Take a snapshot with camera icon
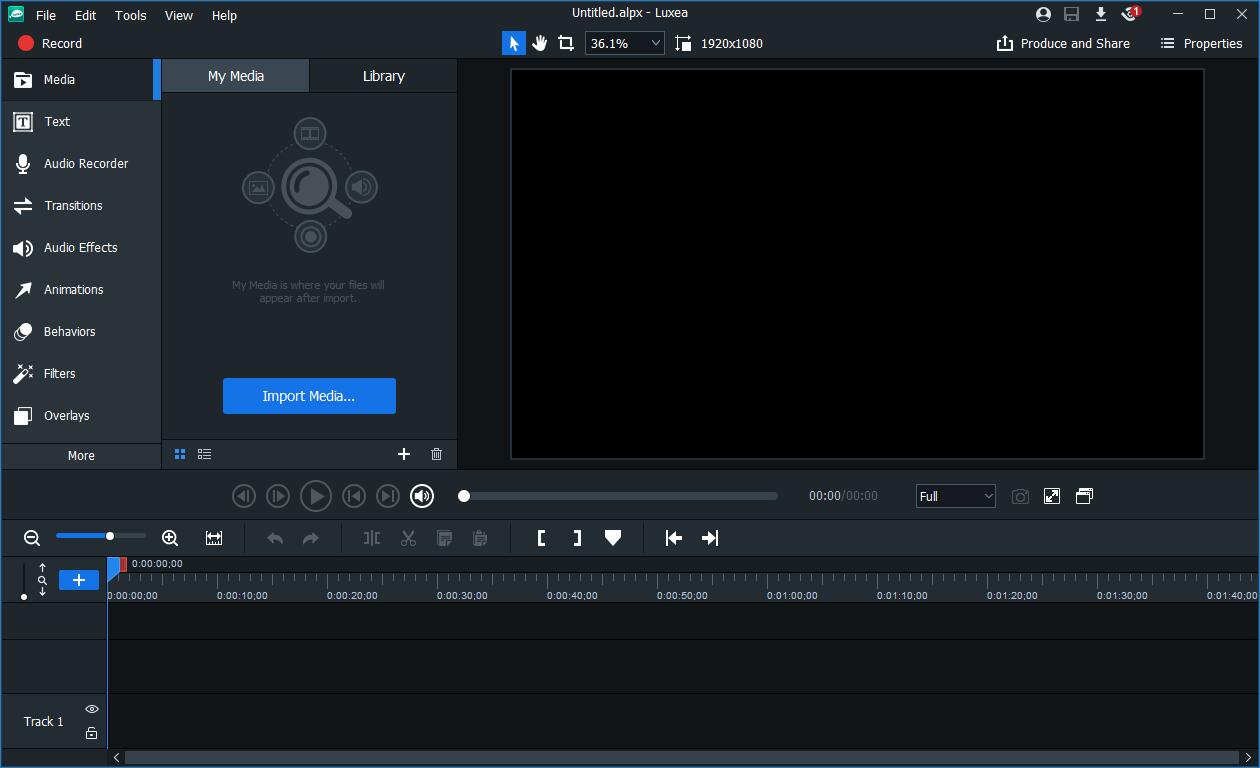The height and width of the screenshot is (768, 1260). click(1020, 496)
